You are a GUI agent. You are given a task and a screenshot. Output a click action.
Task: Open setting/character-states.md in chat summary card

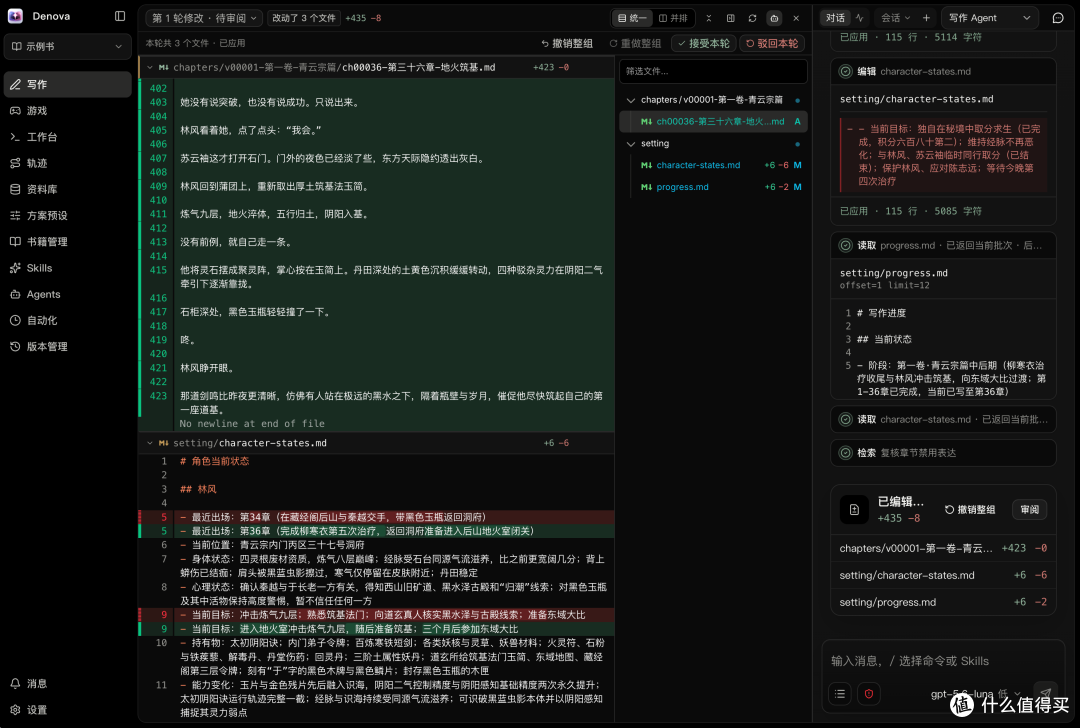[943, 575]
